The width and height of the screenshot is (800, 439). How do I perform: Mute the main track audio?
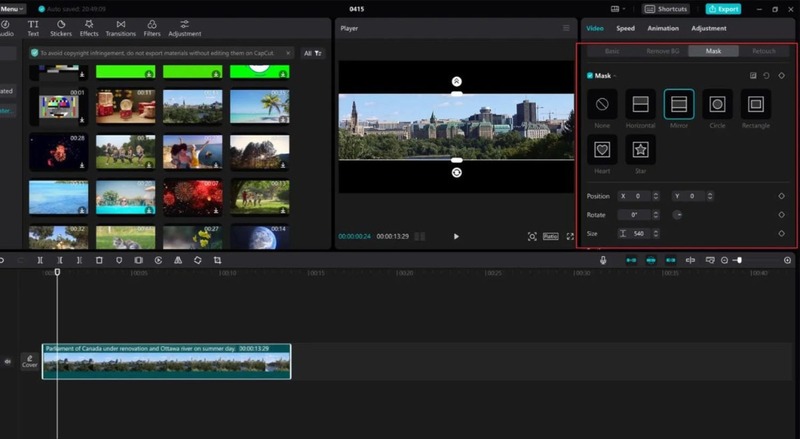coord(8,361)
